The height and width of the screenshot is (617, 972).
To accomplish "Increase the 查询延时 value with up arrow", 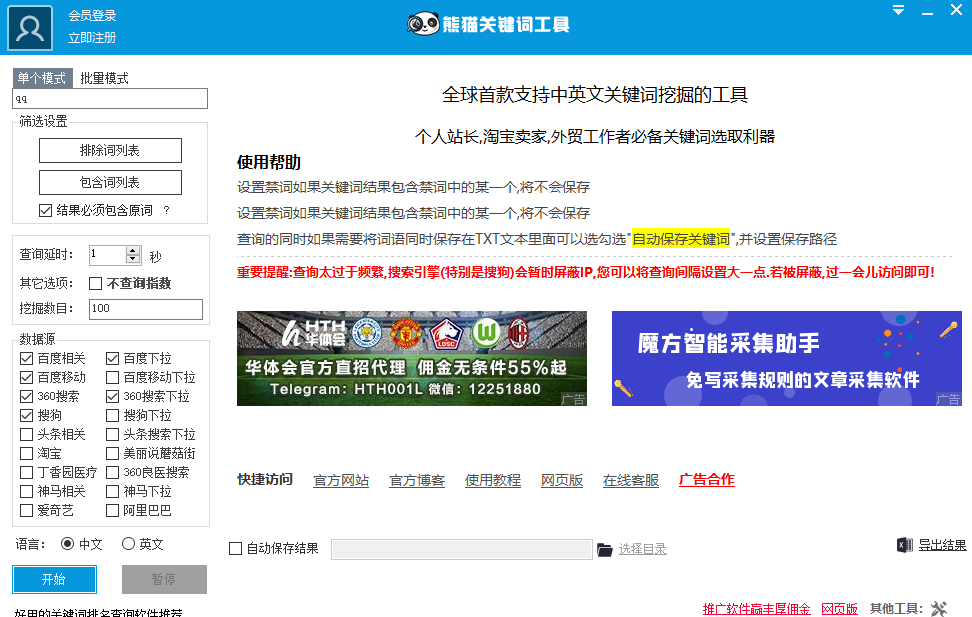I will pyautogui.click(x=133, y=251).
